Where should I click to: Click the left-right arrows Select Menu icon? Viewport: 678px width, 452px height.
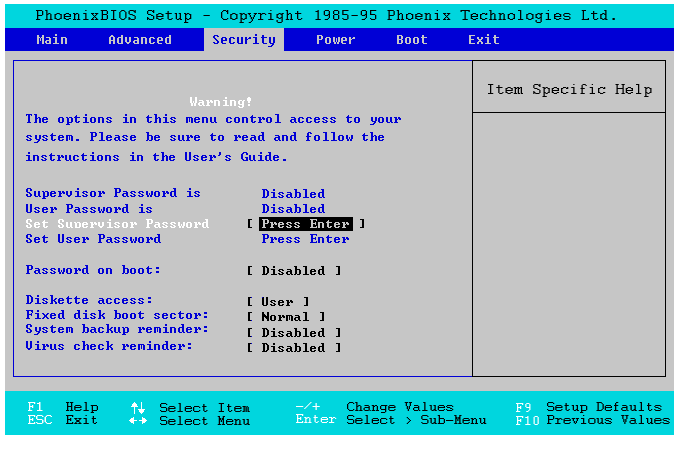(x=137, y=421)
